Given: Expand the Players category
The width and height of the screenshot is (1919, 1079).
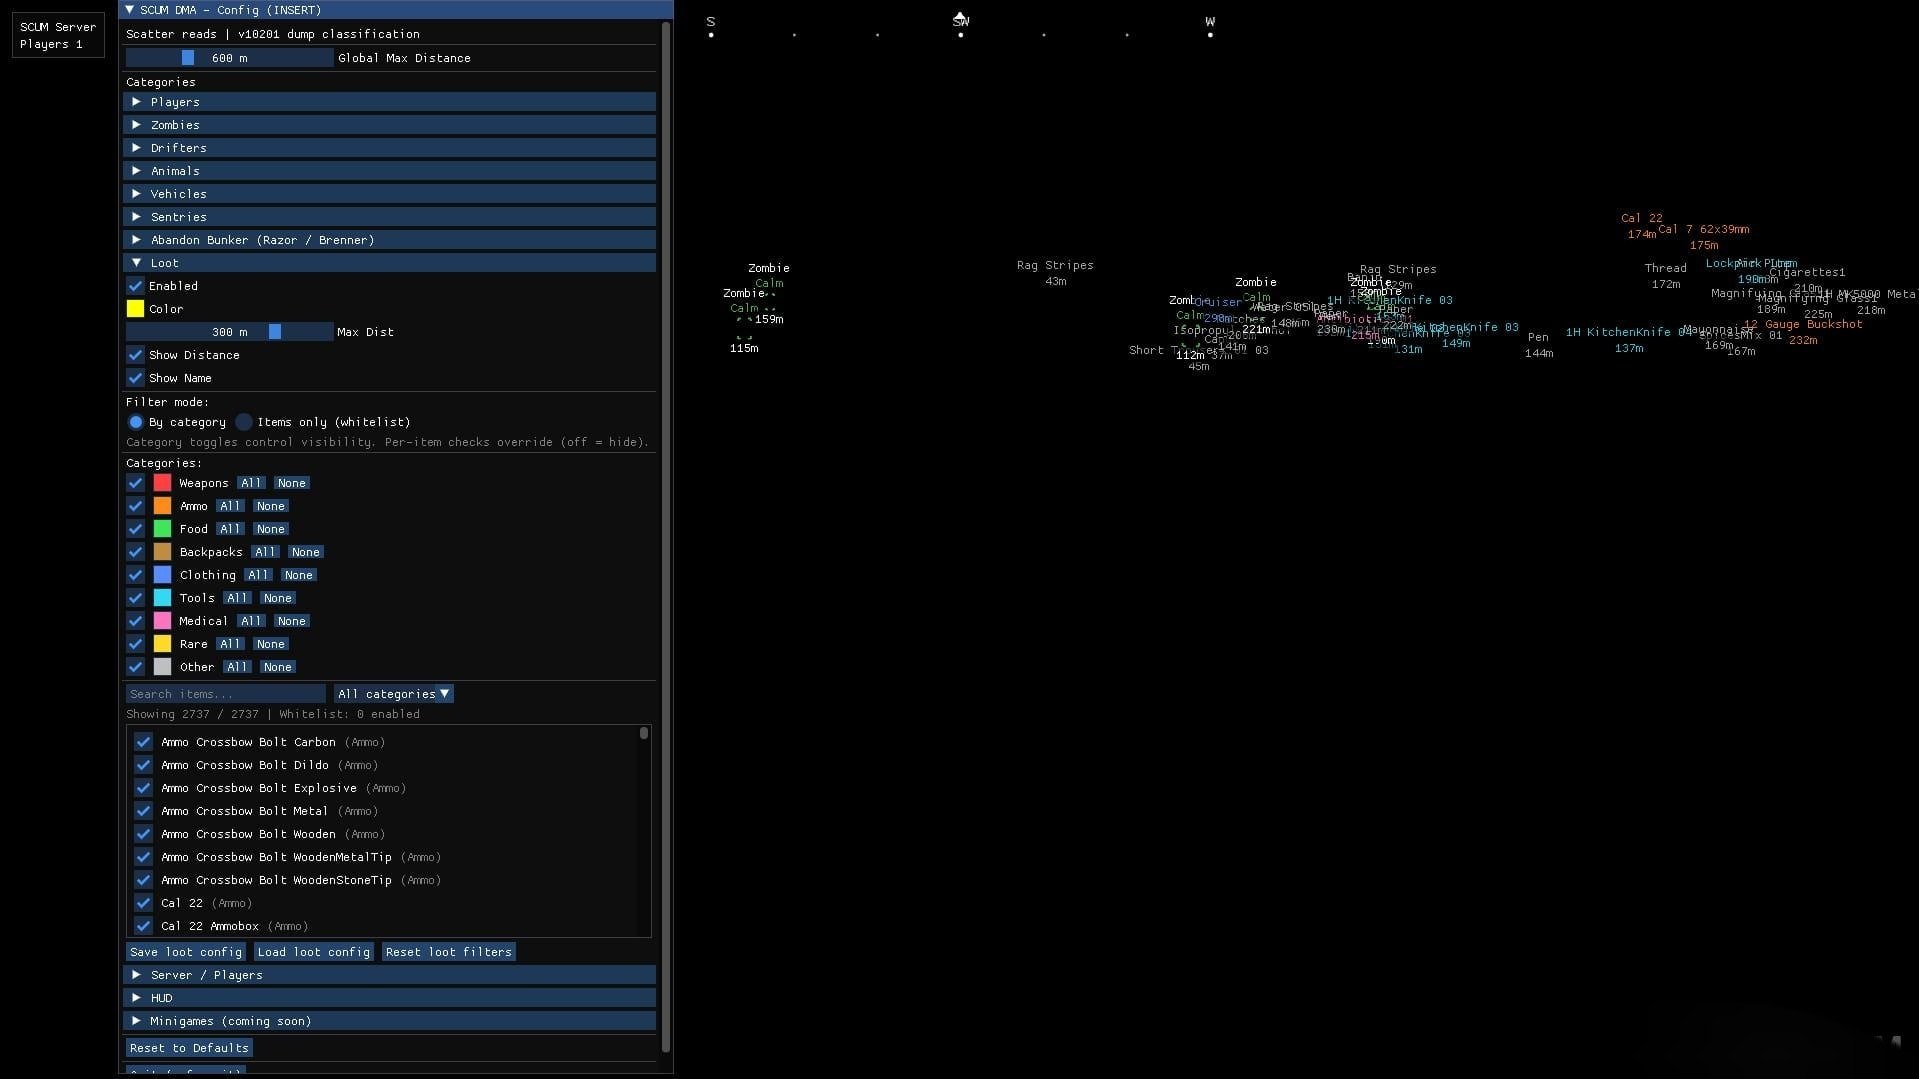Looking at the screenshot, I should [389, 102].
